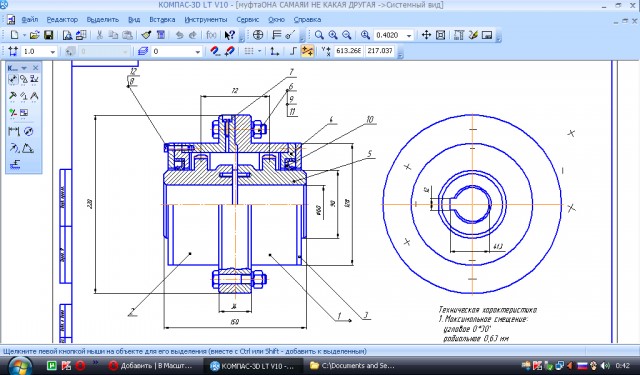640x375 pixels.
Task: Toggle the grid display button
Action: [248, 51]
